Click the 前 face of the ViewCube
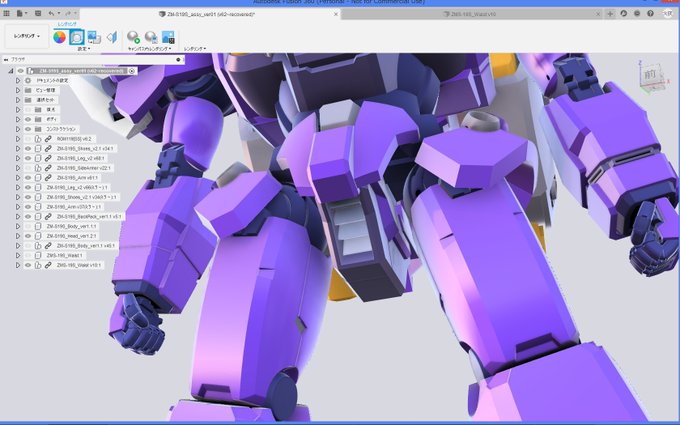Viewport: 680px width, 425px height. click(x=650, y=75)
